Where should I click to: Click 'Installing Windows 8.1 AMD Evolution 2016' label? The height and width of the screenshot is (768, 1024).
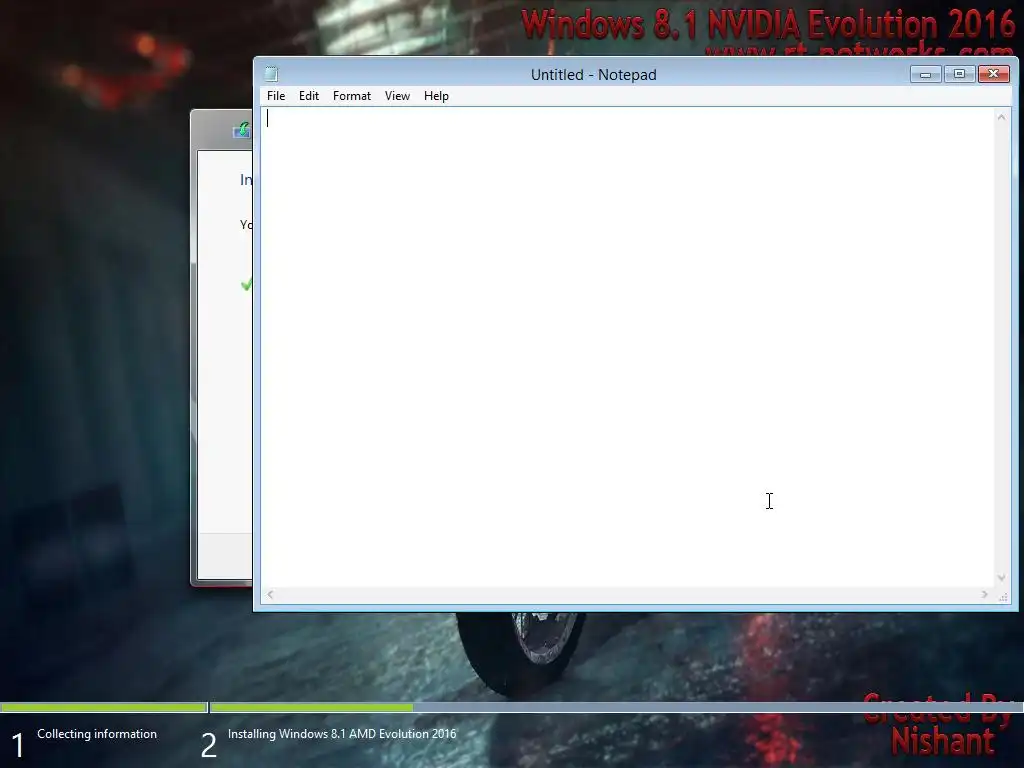[x=342, y=734]
